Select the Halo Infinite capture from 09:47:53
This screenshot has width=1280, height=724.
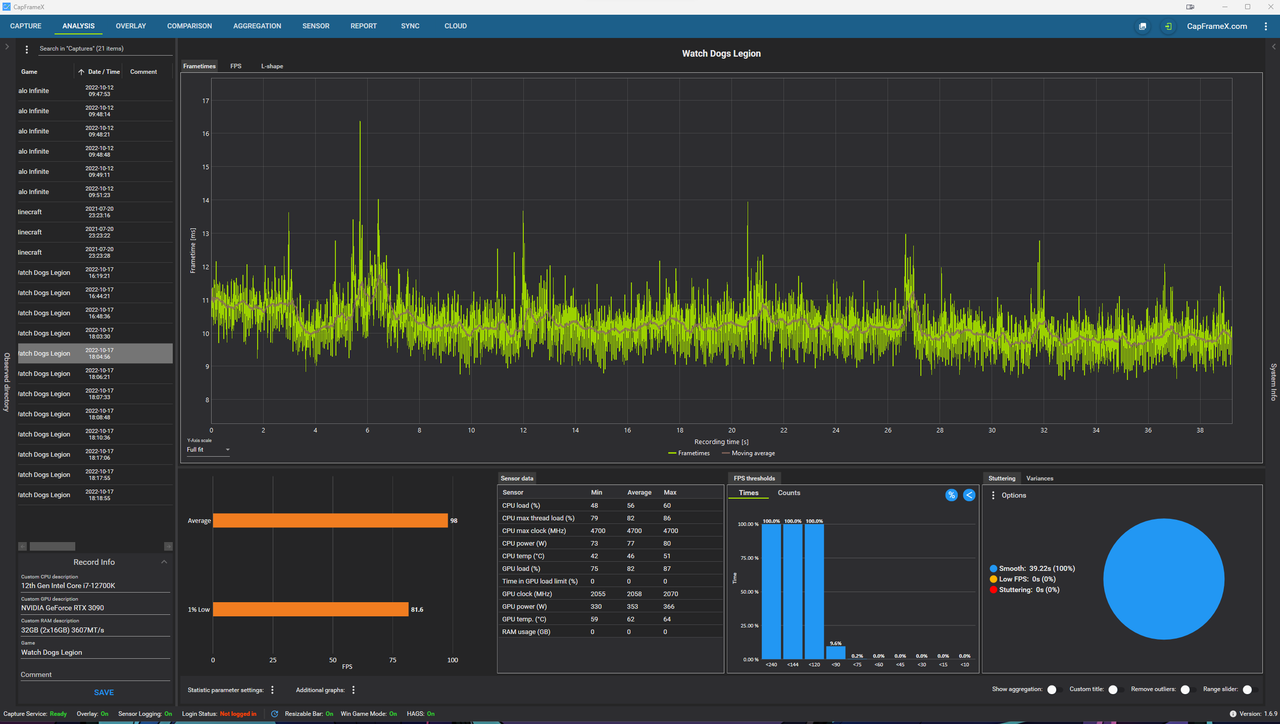(95, 91)
